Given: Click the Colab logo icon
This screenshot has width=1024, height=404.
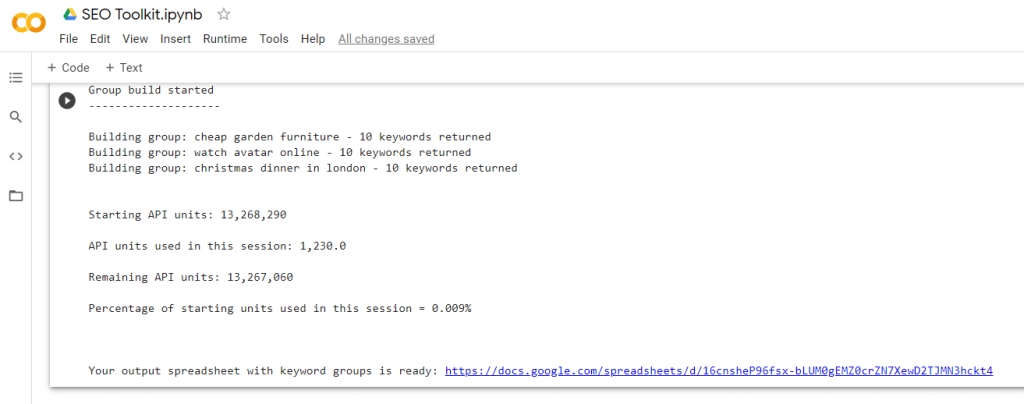Looking at the screenshot, I should tap(29, 23).
